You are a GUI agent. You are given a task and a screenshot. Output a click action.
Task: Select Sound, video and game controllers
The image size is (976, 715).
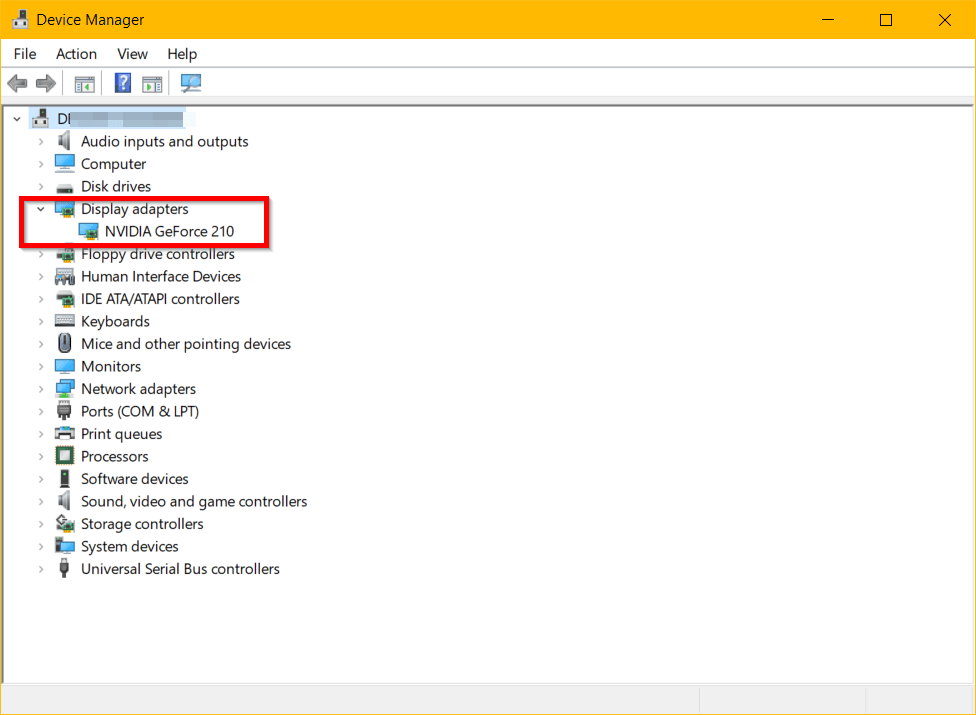point(194,501)
